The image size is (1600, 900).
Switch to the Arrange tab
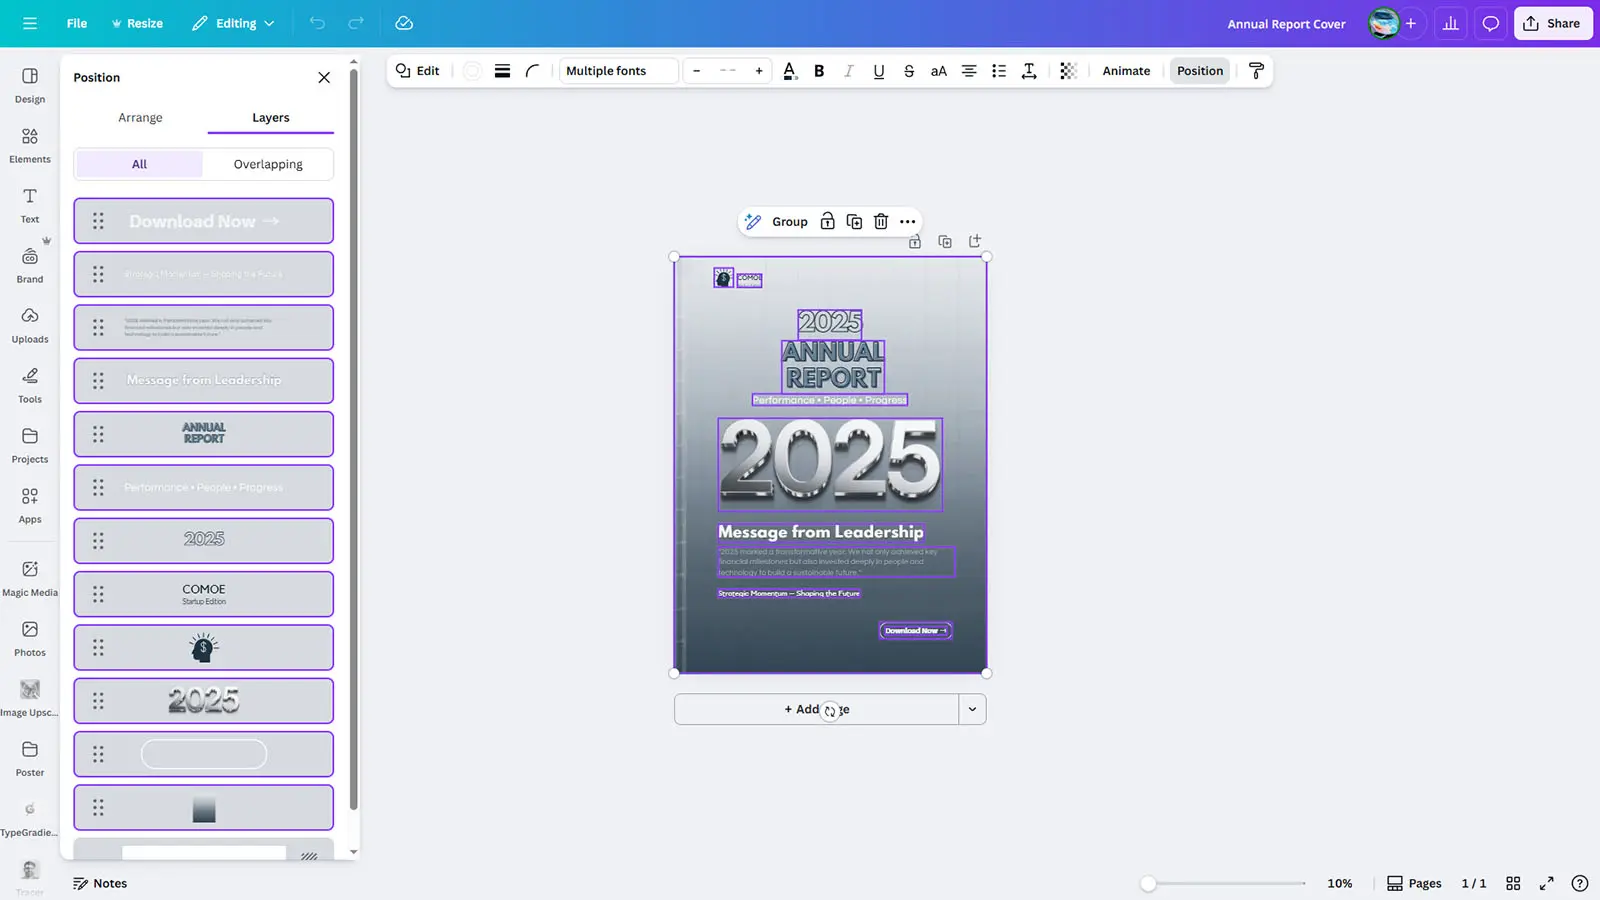[140, 117]
